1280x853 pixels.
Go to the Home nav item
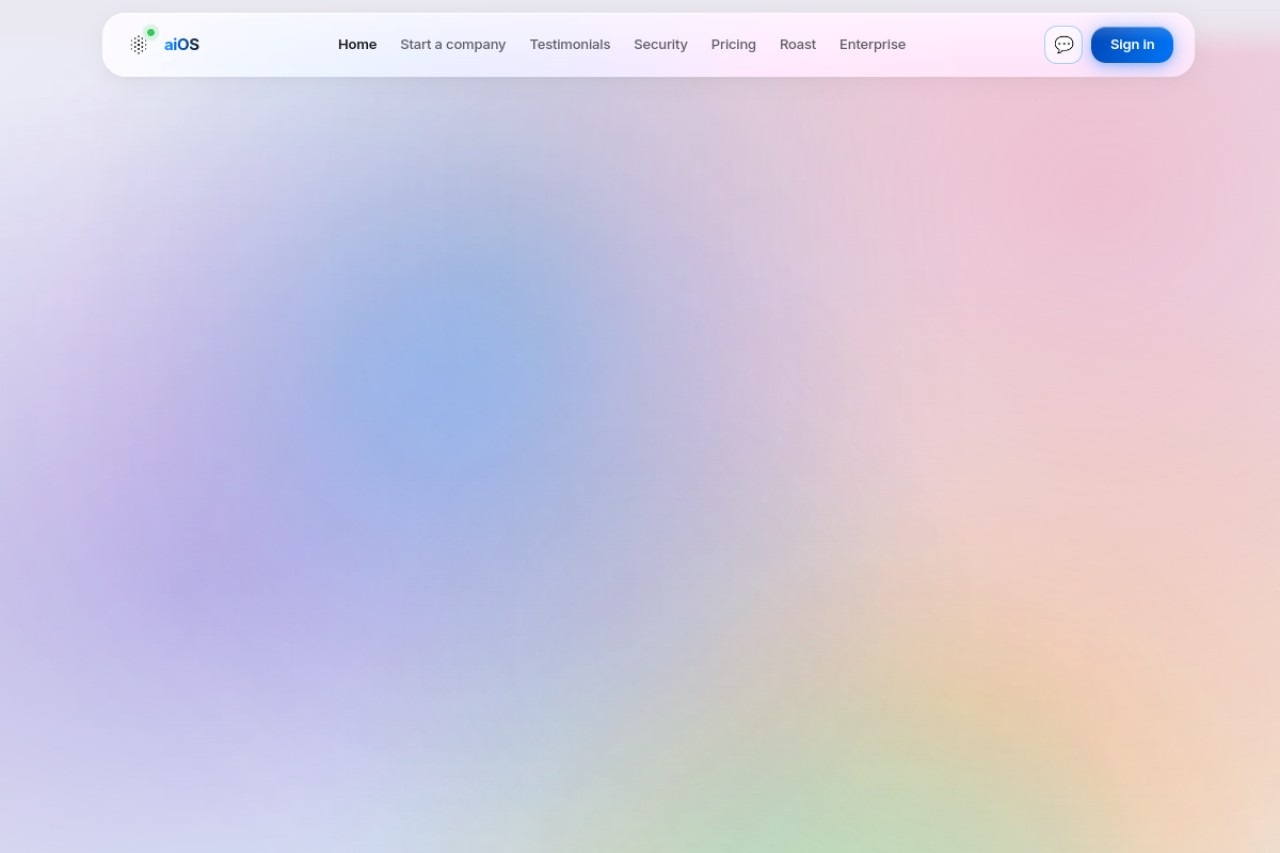[357, 45]
